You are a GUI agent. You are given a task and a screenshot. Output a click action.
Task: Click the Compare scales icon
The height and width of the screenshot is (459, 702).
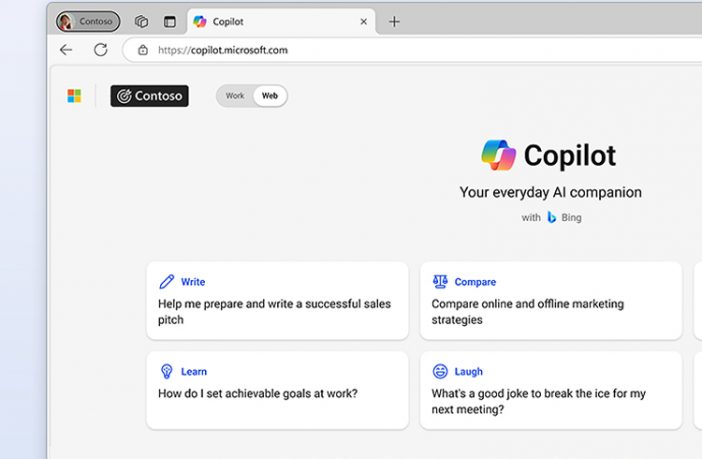[x=440, y=282]
